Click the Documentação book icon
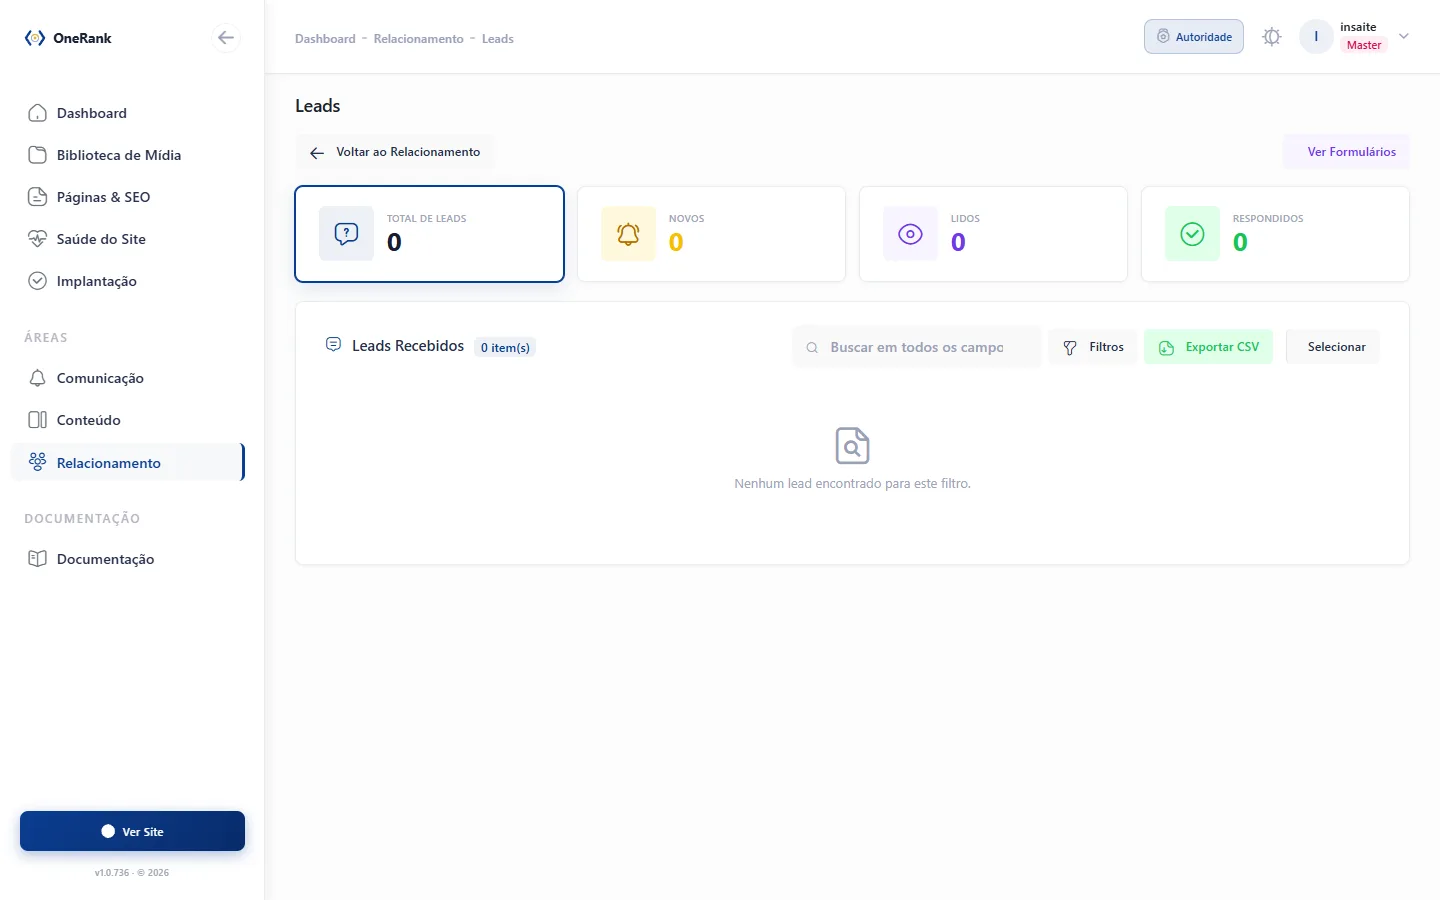The width and height of the screenshot is (1440, 900). tap(37, 559)
